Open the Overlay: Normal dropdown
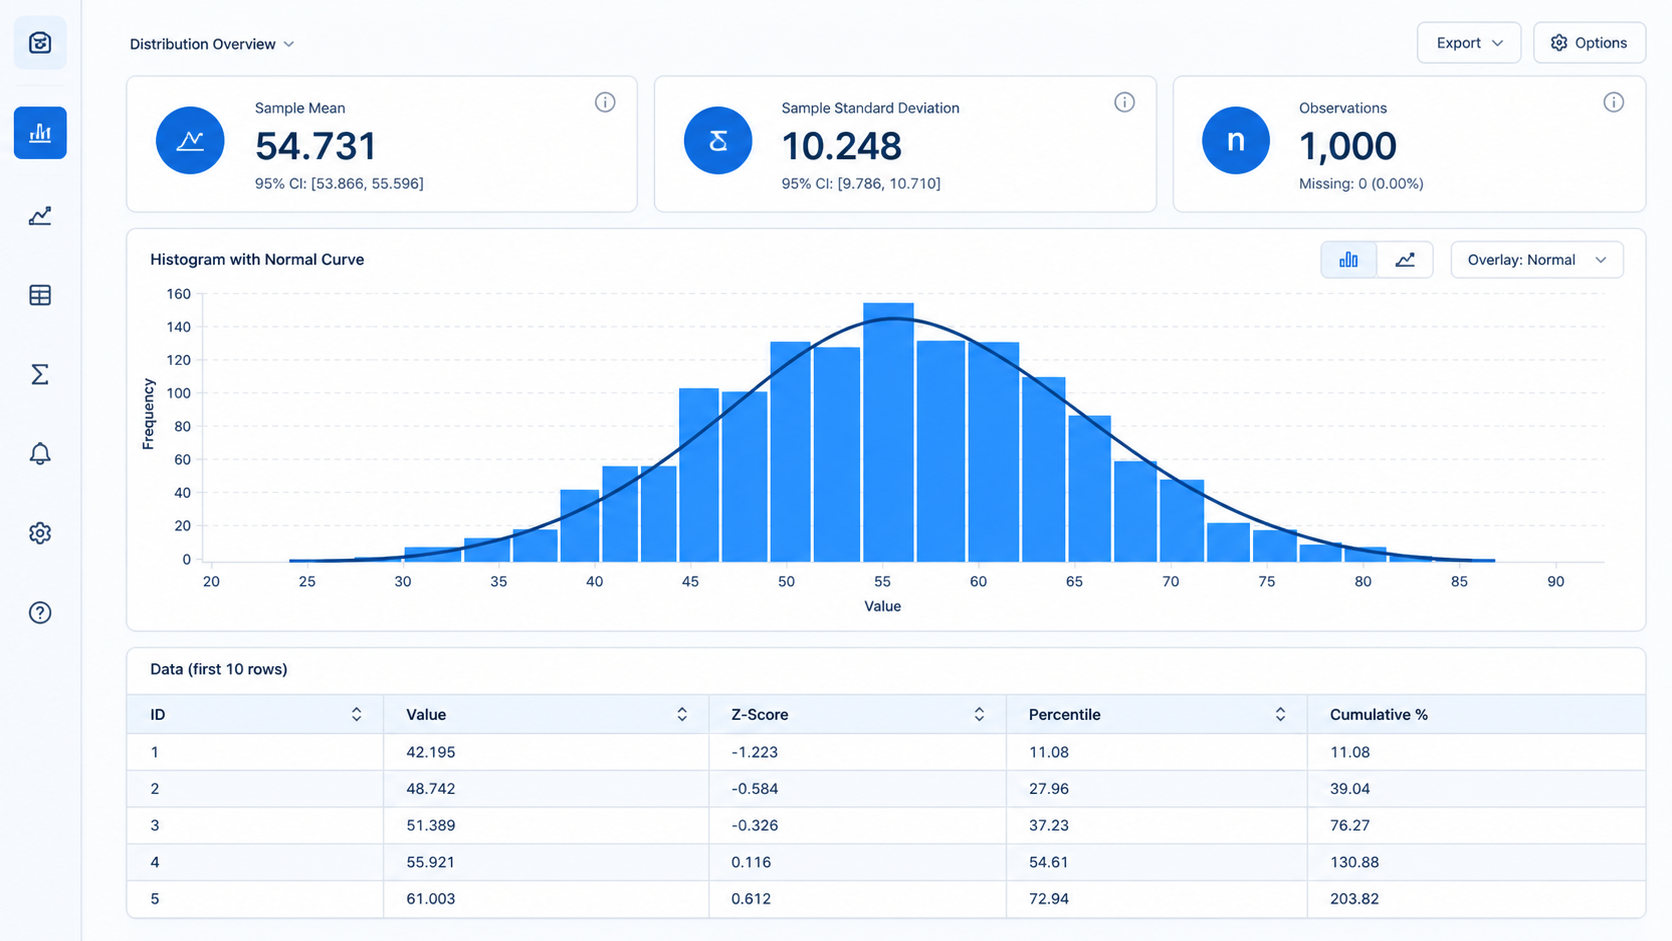 1537,260
